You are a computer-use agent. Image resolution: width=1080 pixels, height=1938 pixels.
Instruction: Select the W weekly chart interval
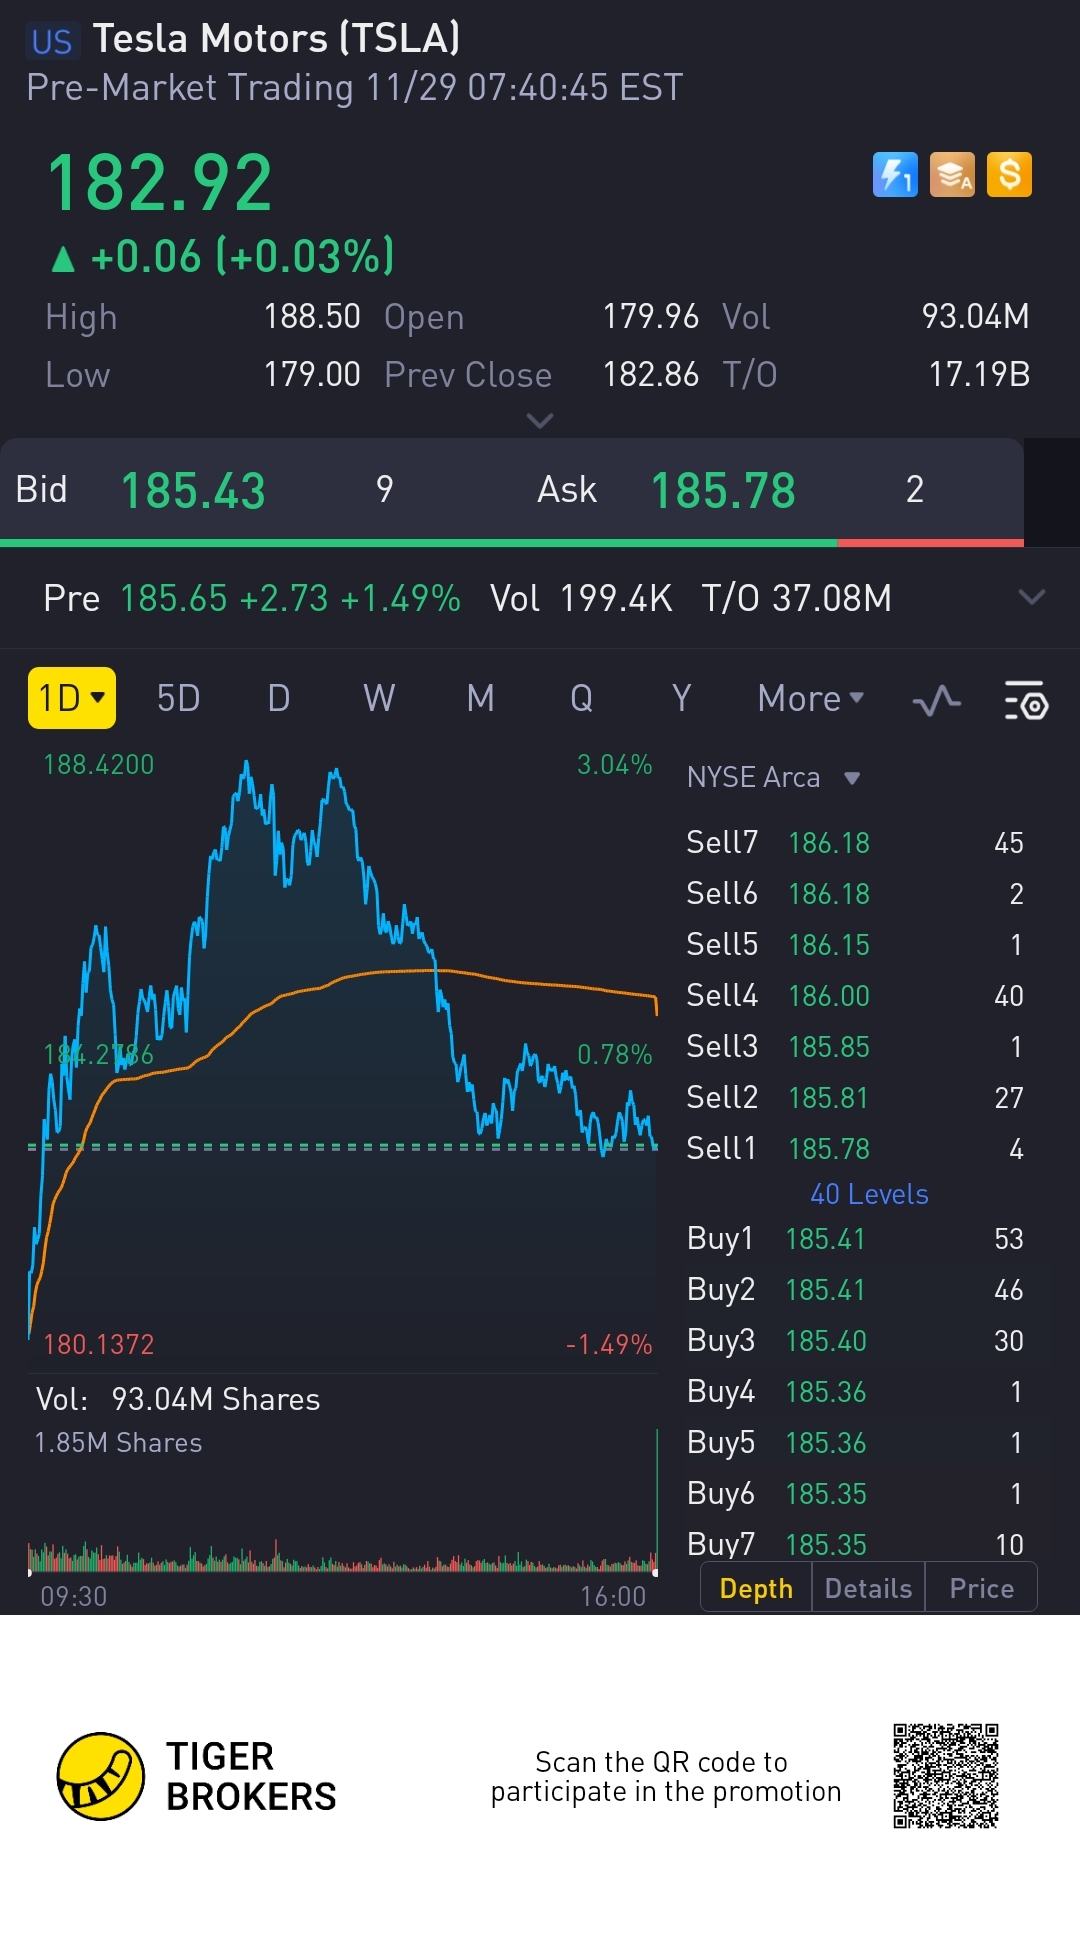click(x=379, y=698)
